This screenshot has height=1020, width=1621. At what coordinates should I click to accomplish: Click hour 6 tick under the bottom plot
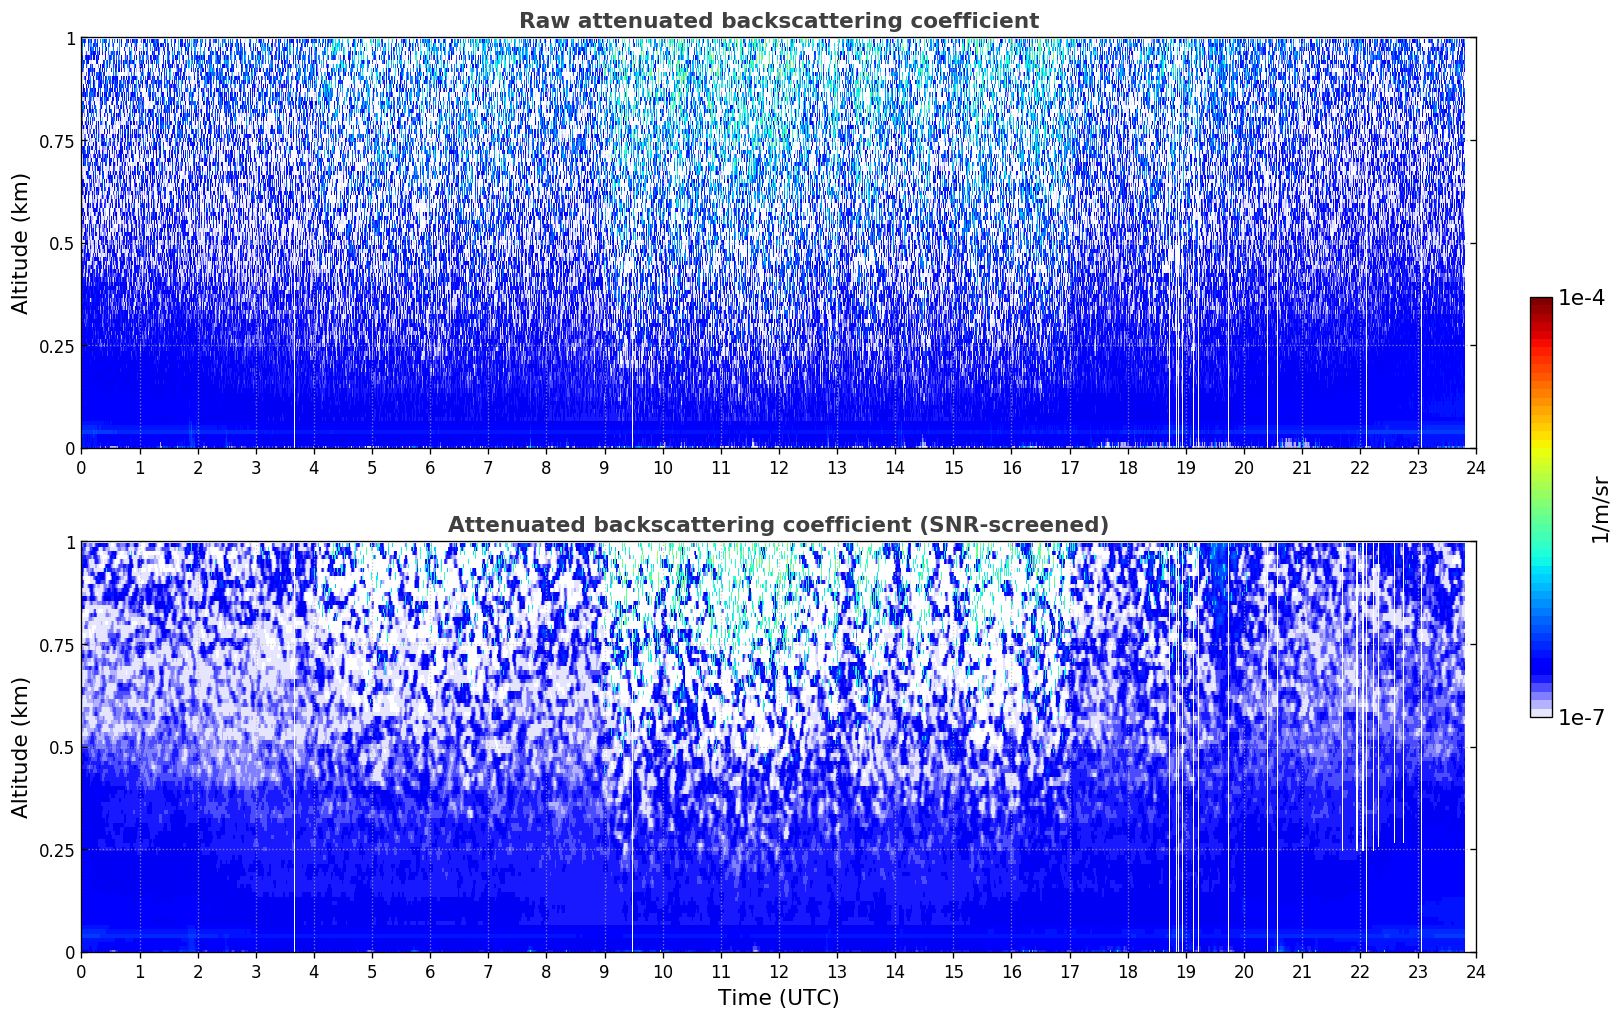click(430, 972)
